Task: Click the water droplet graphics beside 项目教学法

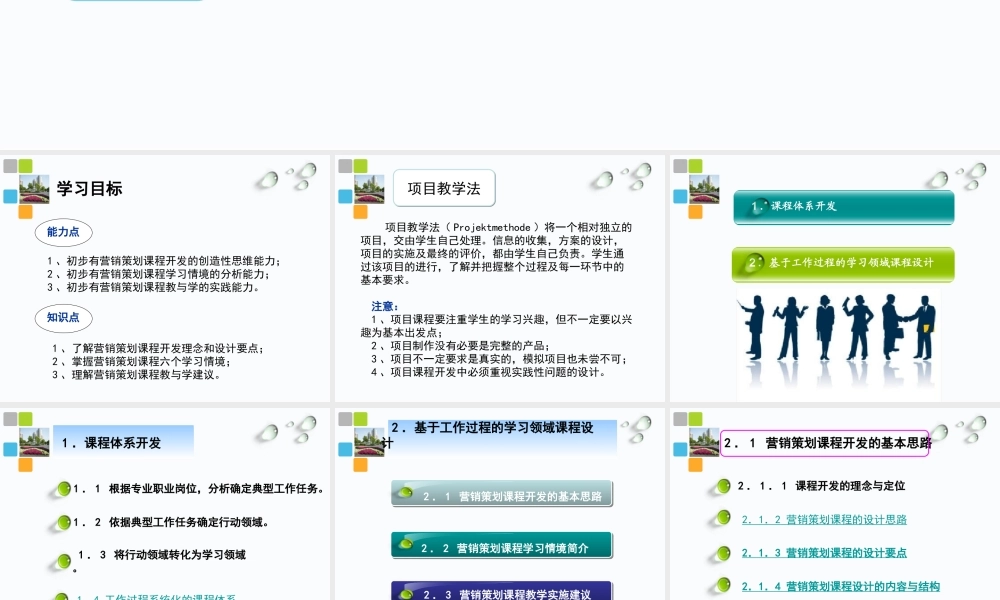Action: click(618, 178)
